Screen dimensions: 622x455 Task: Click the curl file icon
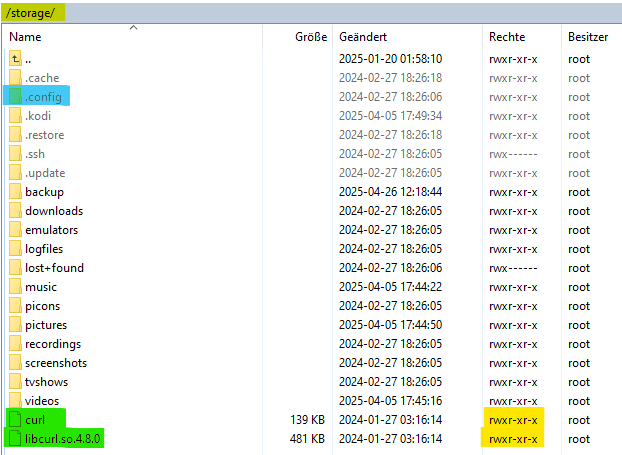[15, 420]
